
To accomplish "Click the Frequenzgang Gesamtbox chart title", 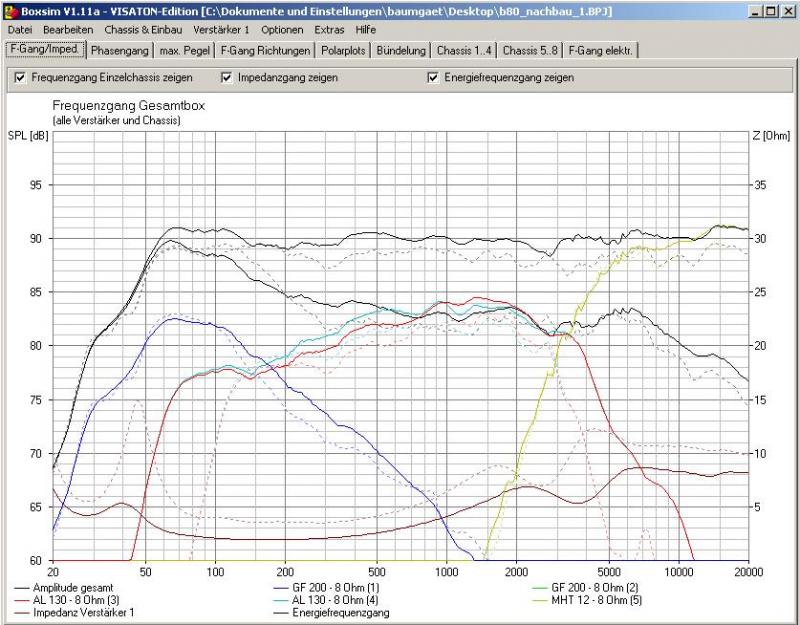I will point(129,106).
